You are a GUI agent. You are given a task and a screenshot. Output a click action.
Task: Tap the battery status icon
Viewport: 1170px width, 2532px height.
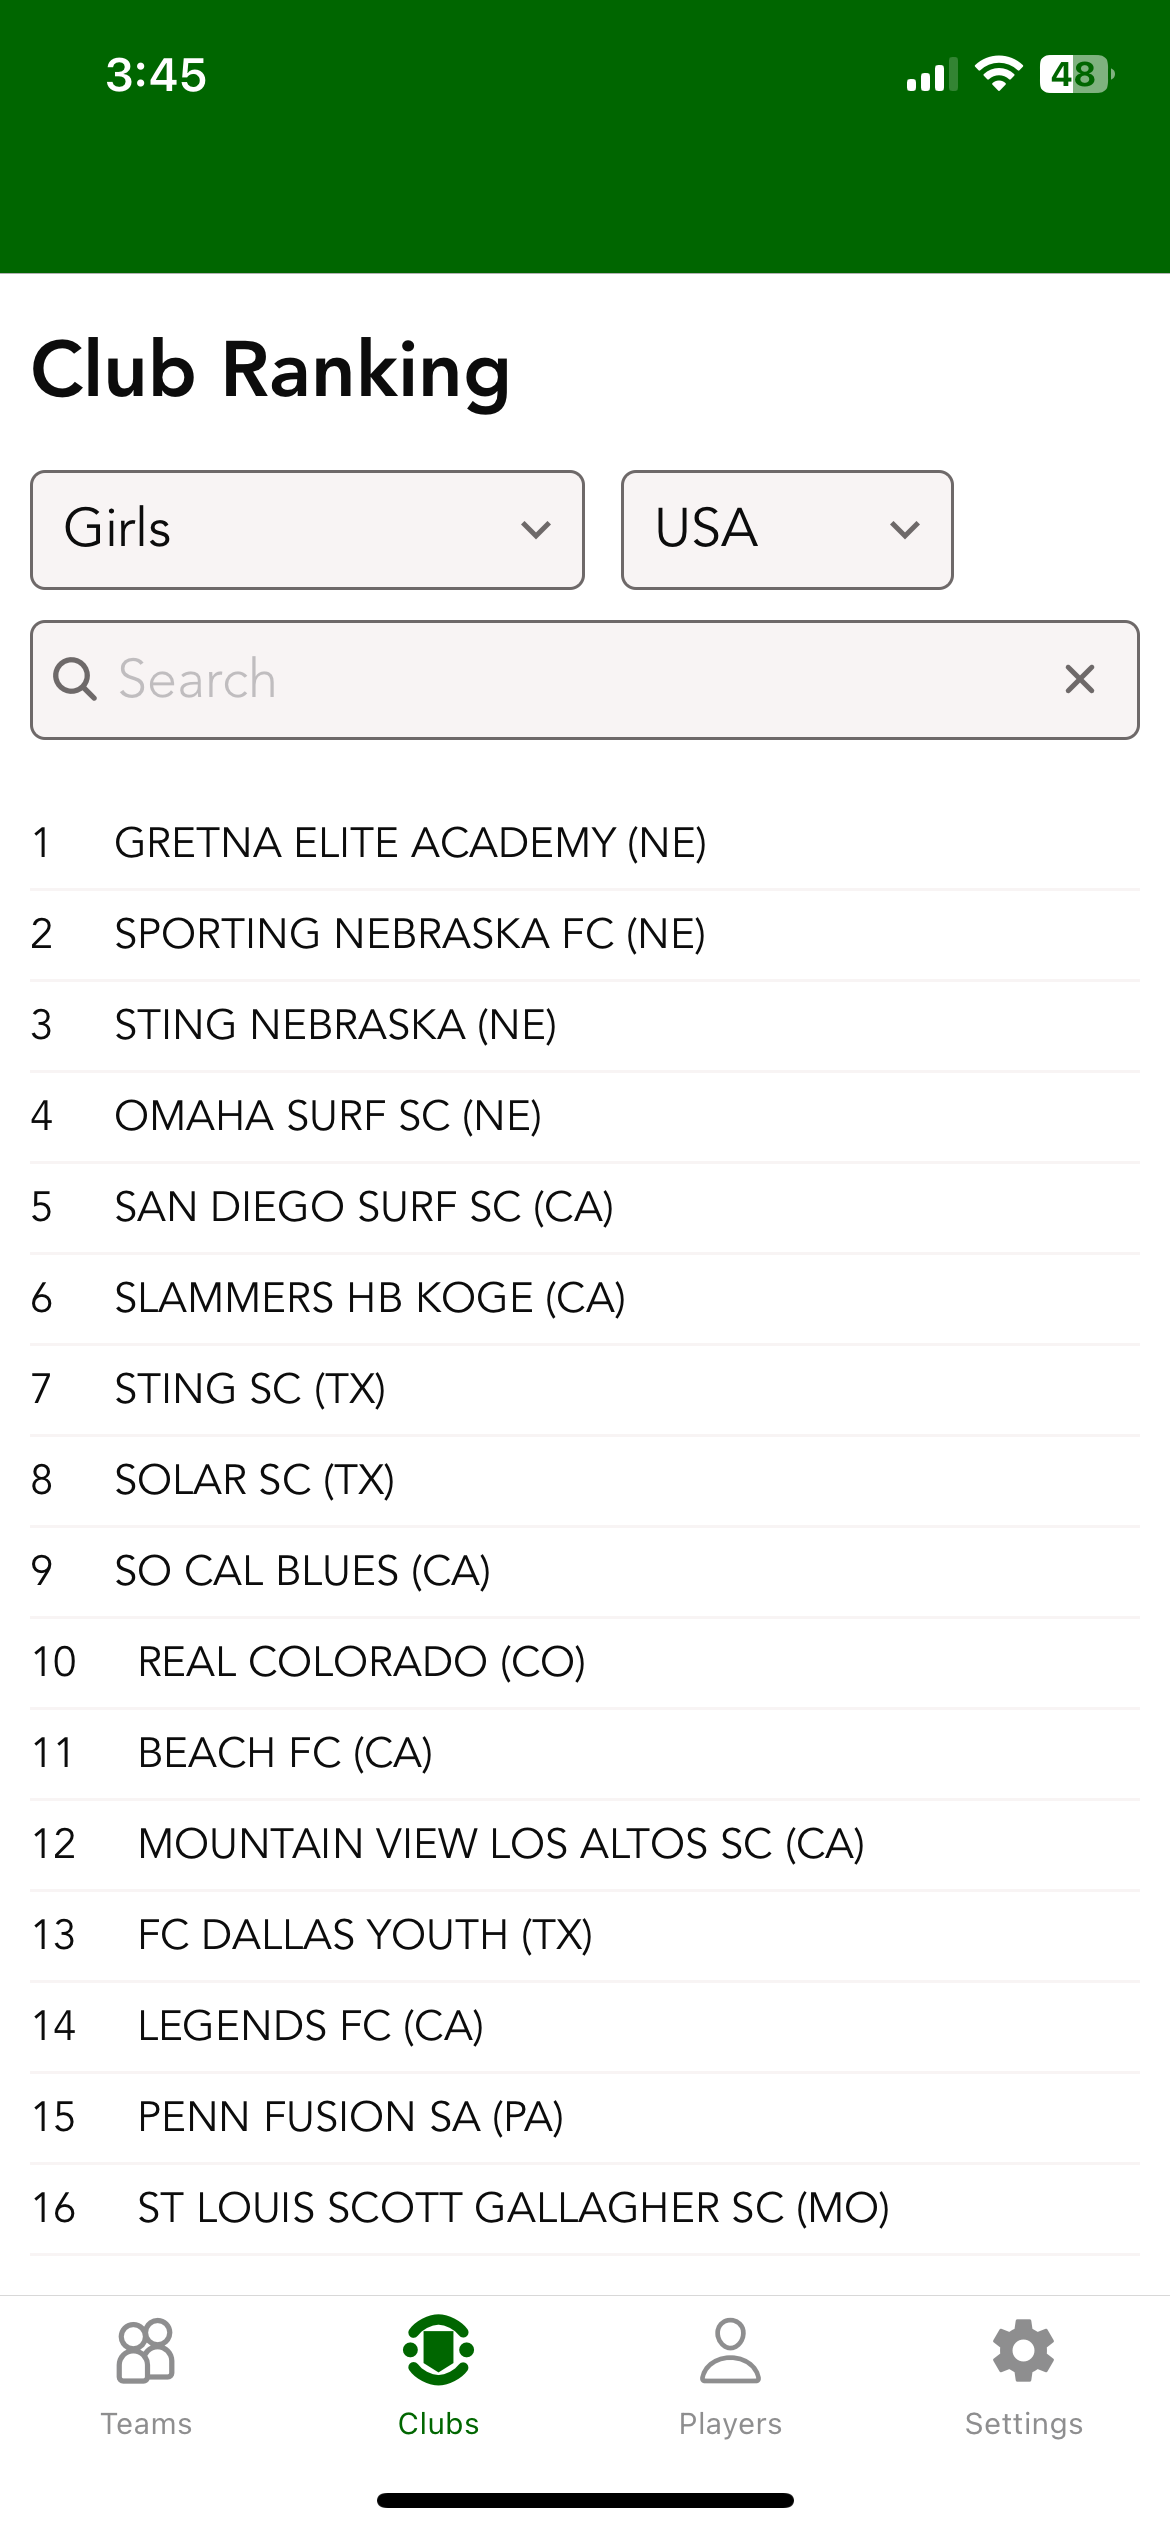1076,75
